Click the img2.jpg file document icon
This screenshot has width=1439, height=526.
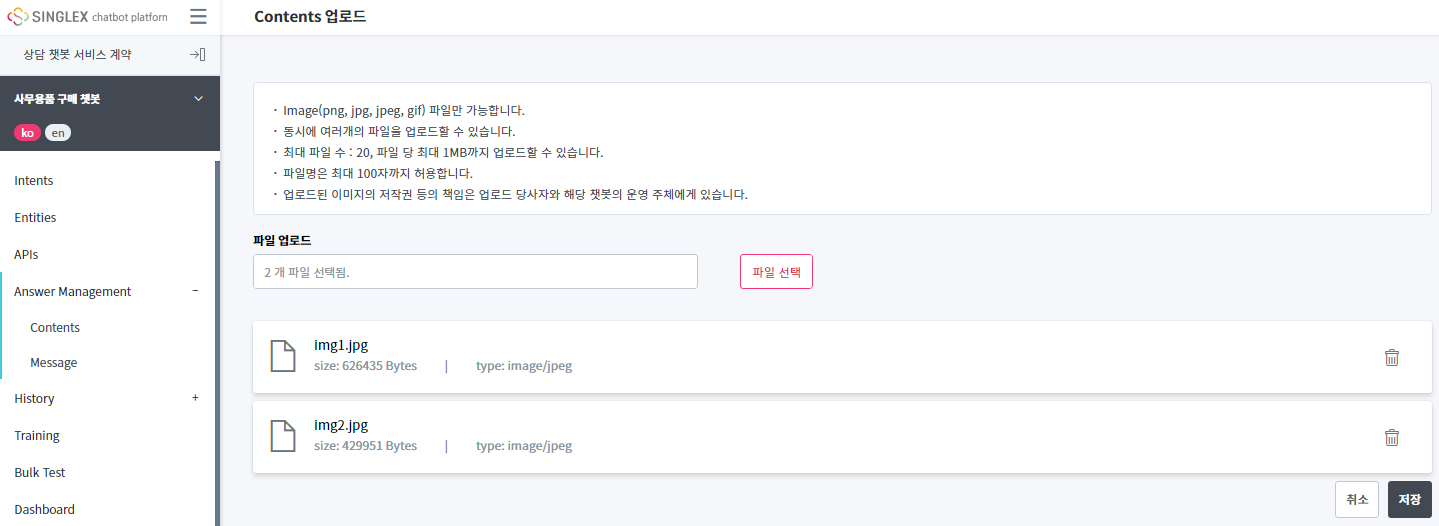point(284,436)
